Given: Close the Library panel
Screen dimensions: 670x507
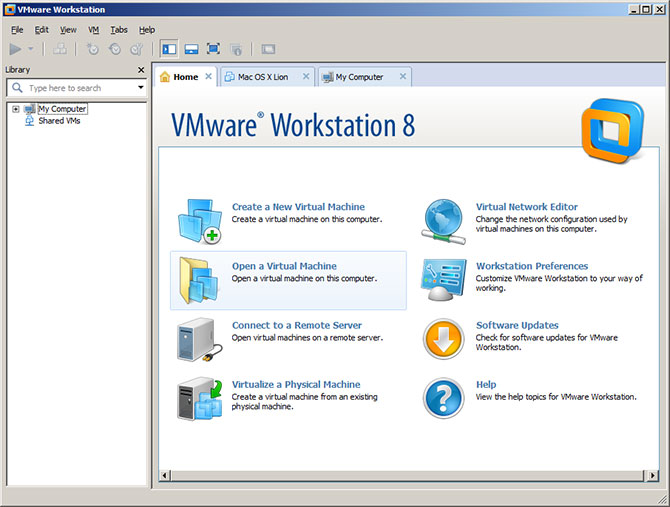Looking at the screenshot, I should [141, 70].
